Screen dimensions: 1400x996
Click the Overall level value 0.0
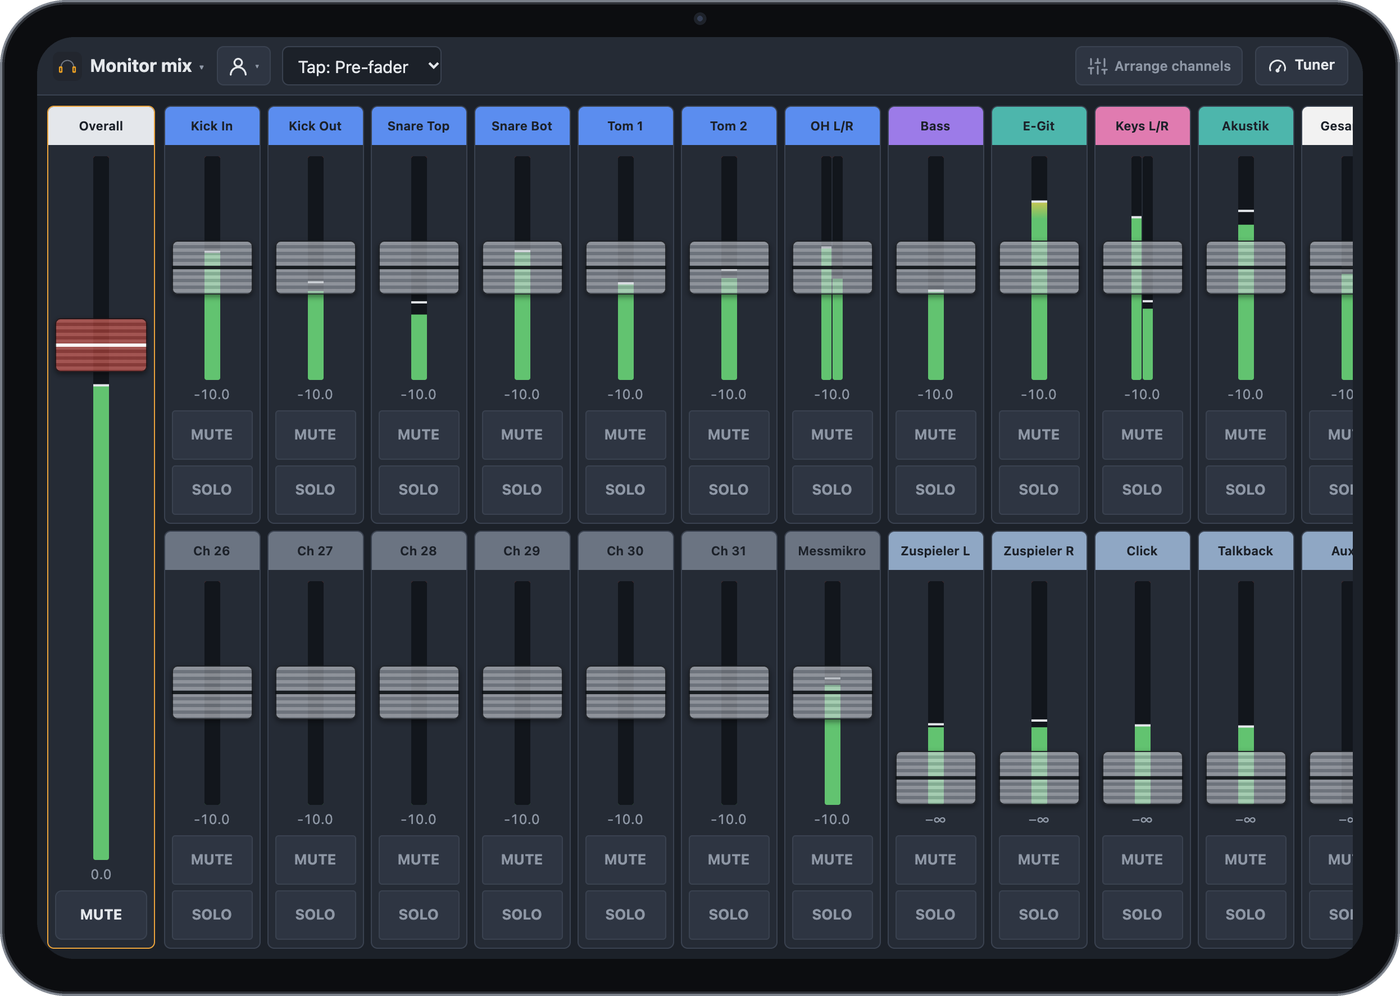(x=101, y=874)
